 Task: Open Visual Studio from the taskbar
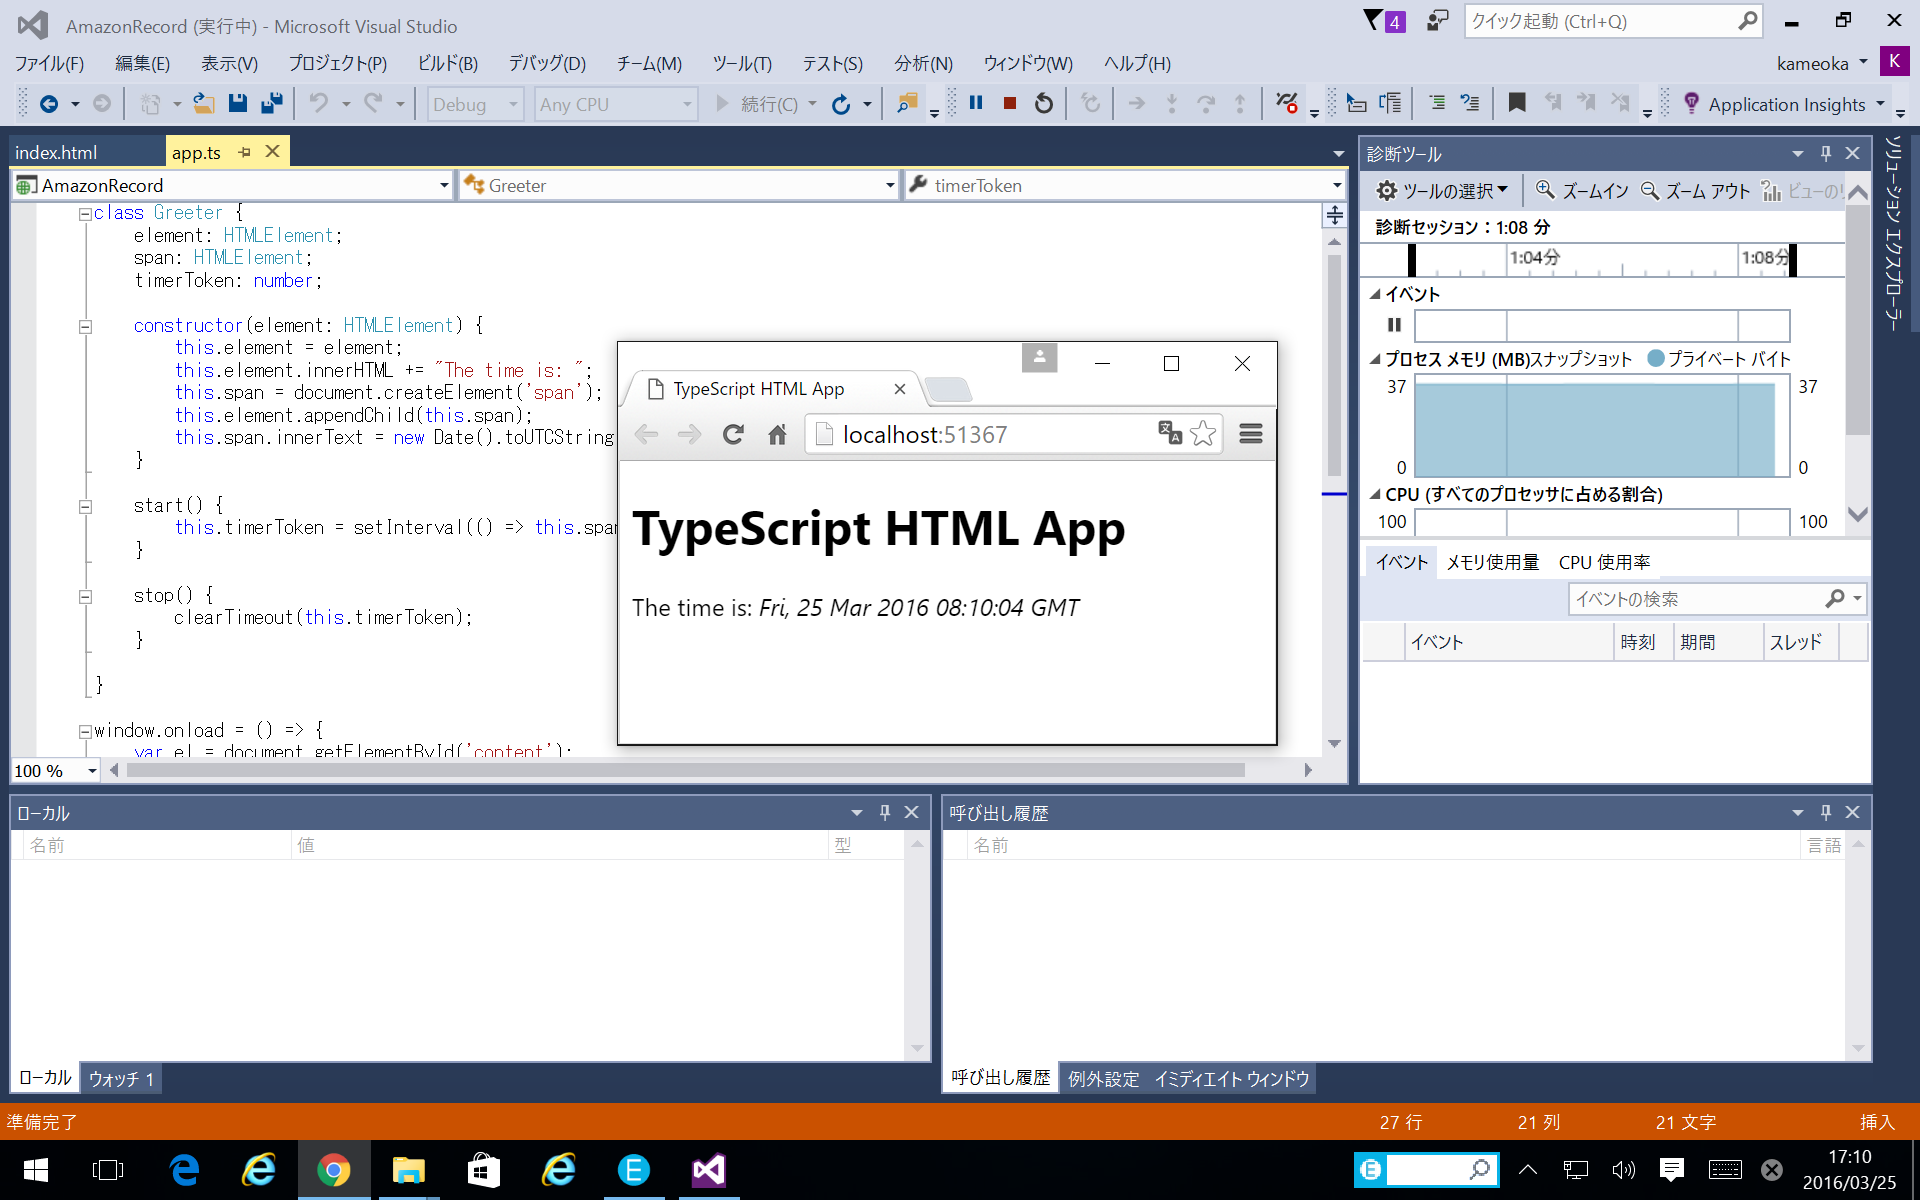pos(708,1170)
